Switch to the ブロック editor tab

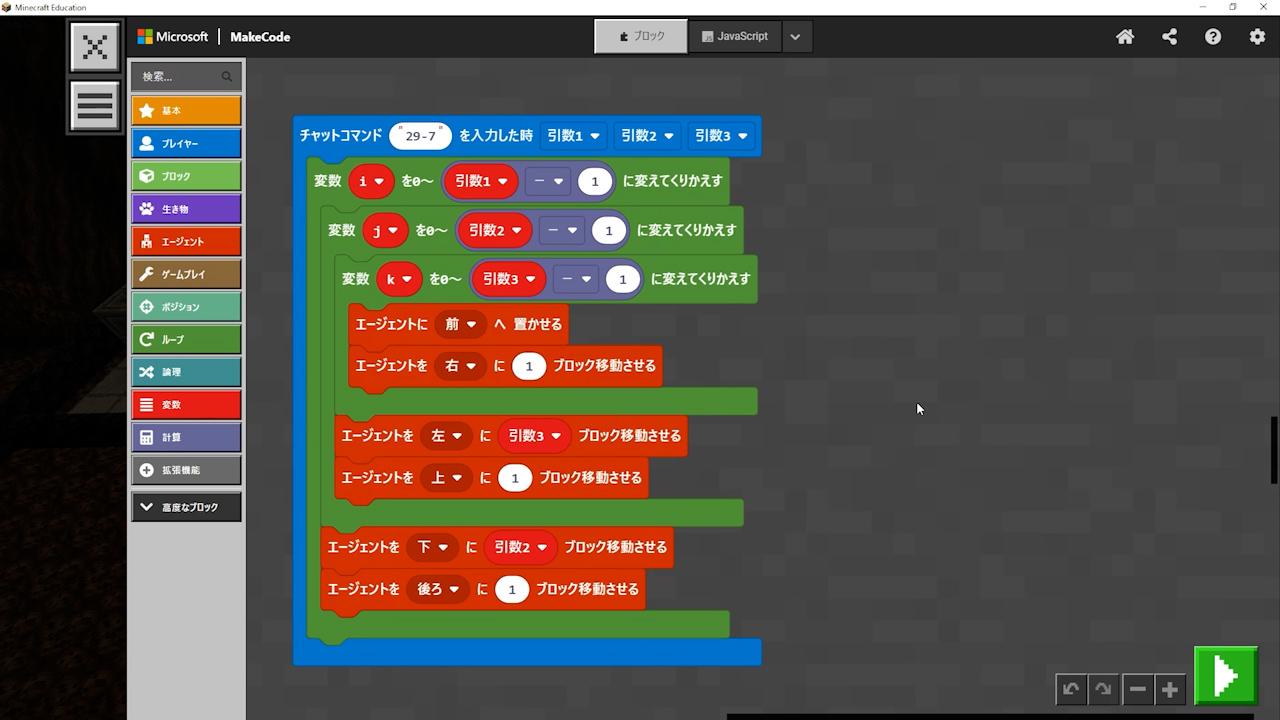click(641, 37)
